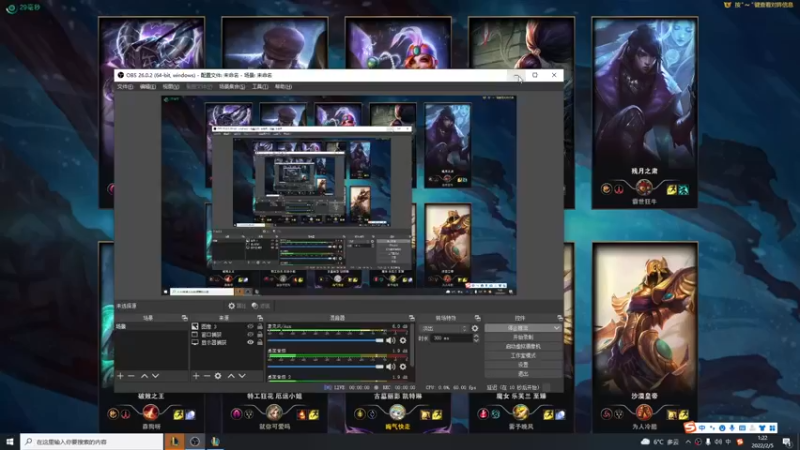Move scene up with the Scenes panel up arrow
The height and width of the screenshot is (450, 800).
point(144,376)
